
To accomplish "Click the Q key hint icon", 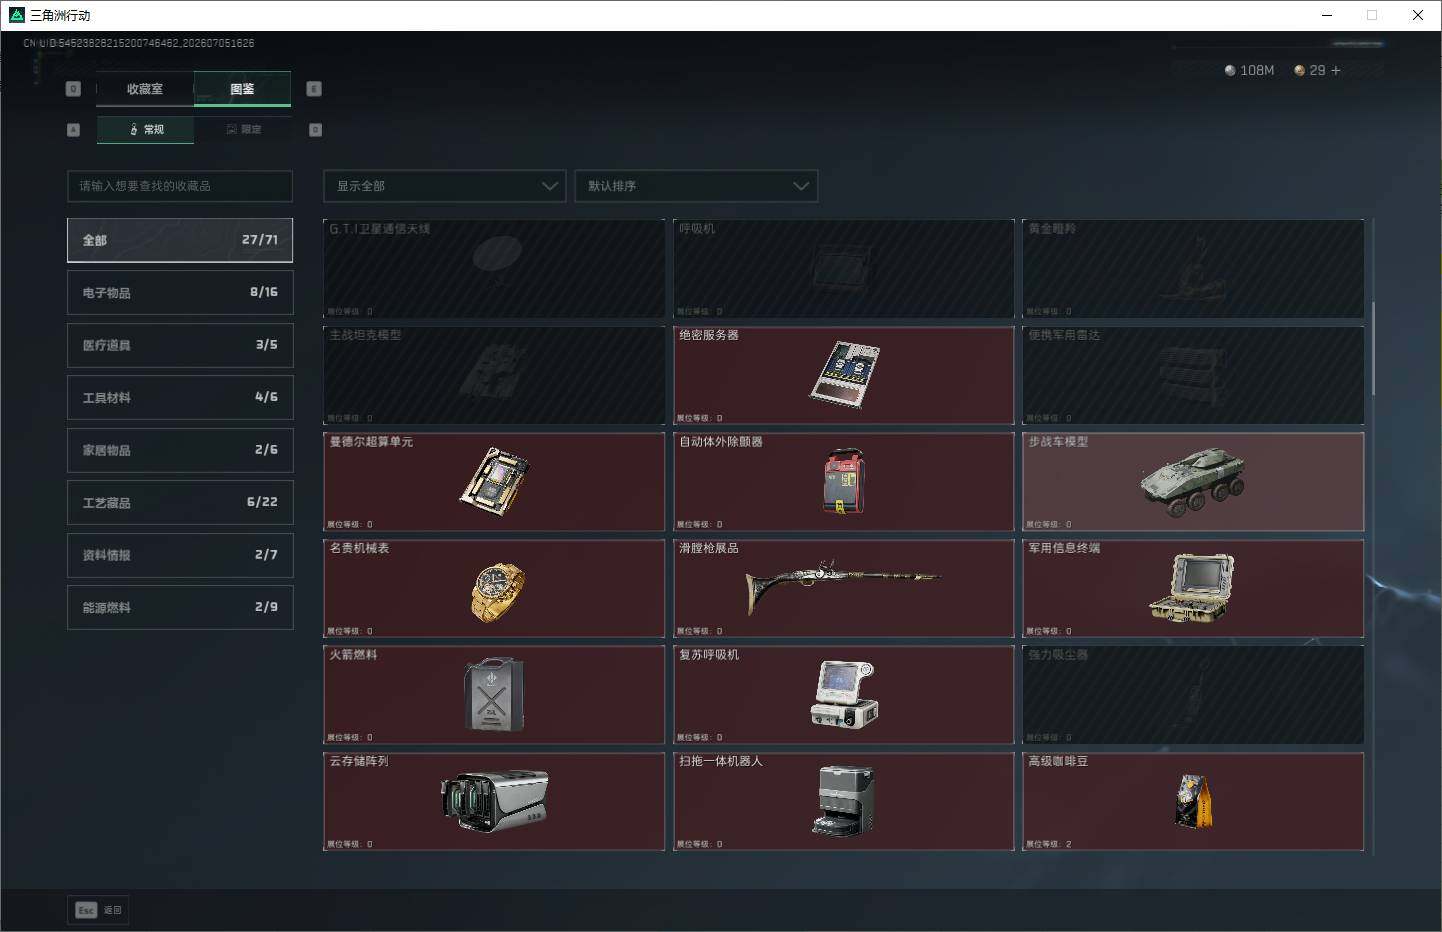I will tap(73, 89).
